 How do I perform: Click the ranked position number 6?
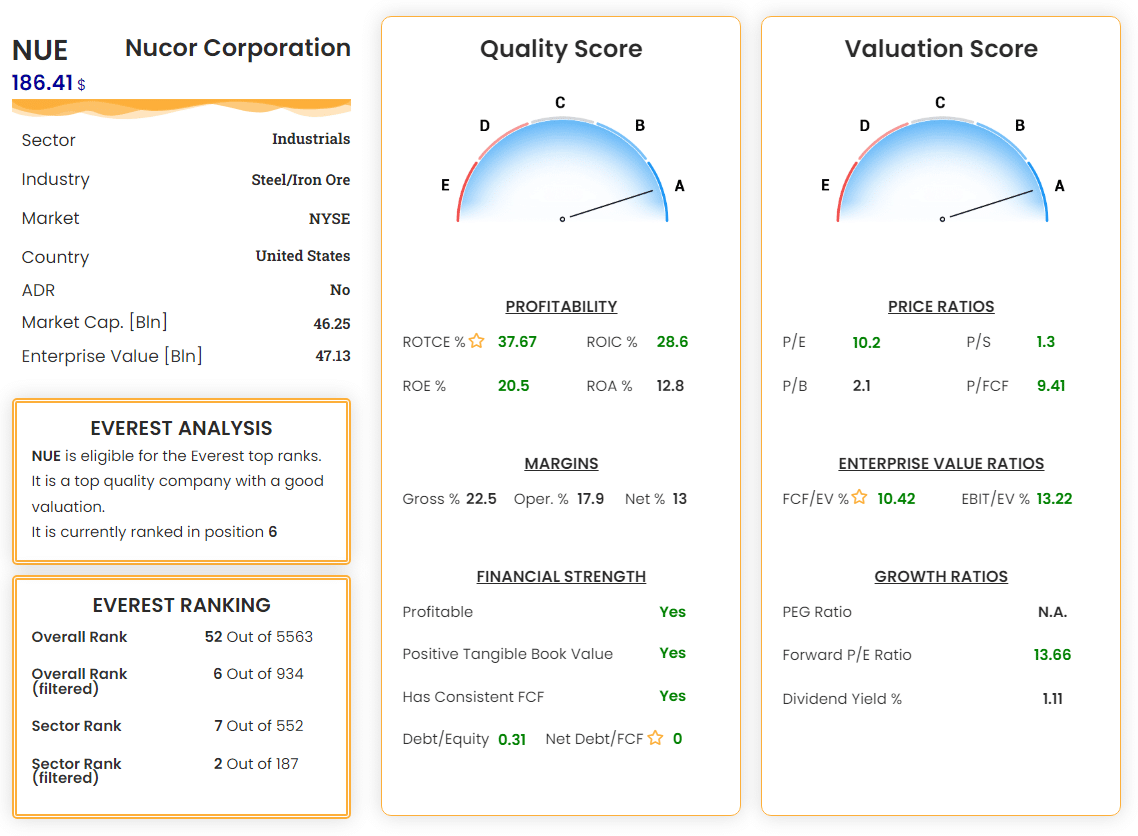point(273,532)
